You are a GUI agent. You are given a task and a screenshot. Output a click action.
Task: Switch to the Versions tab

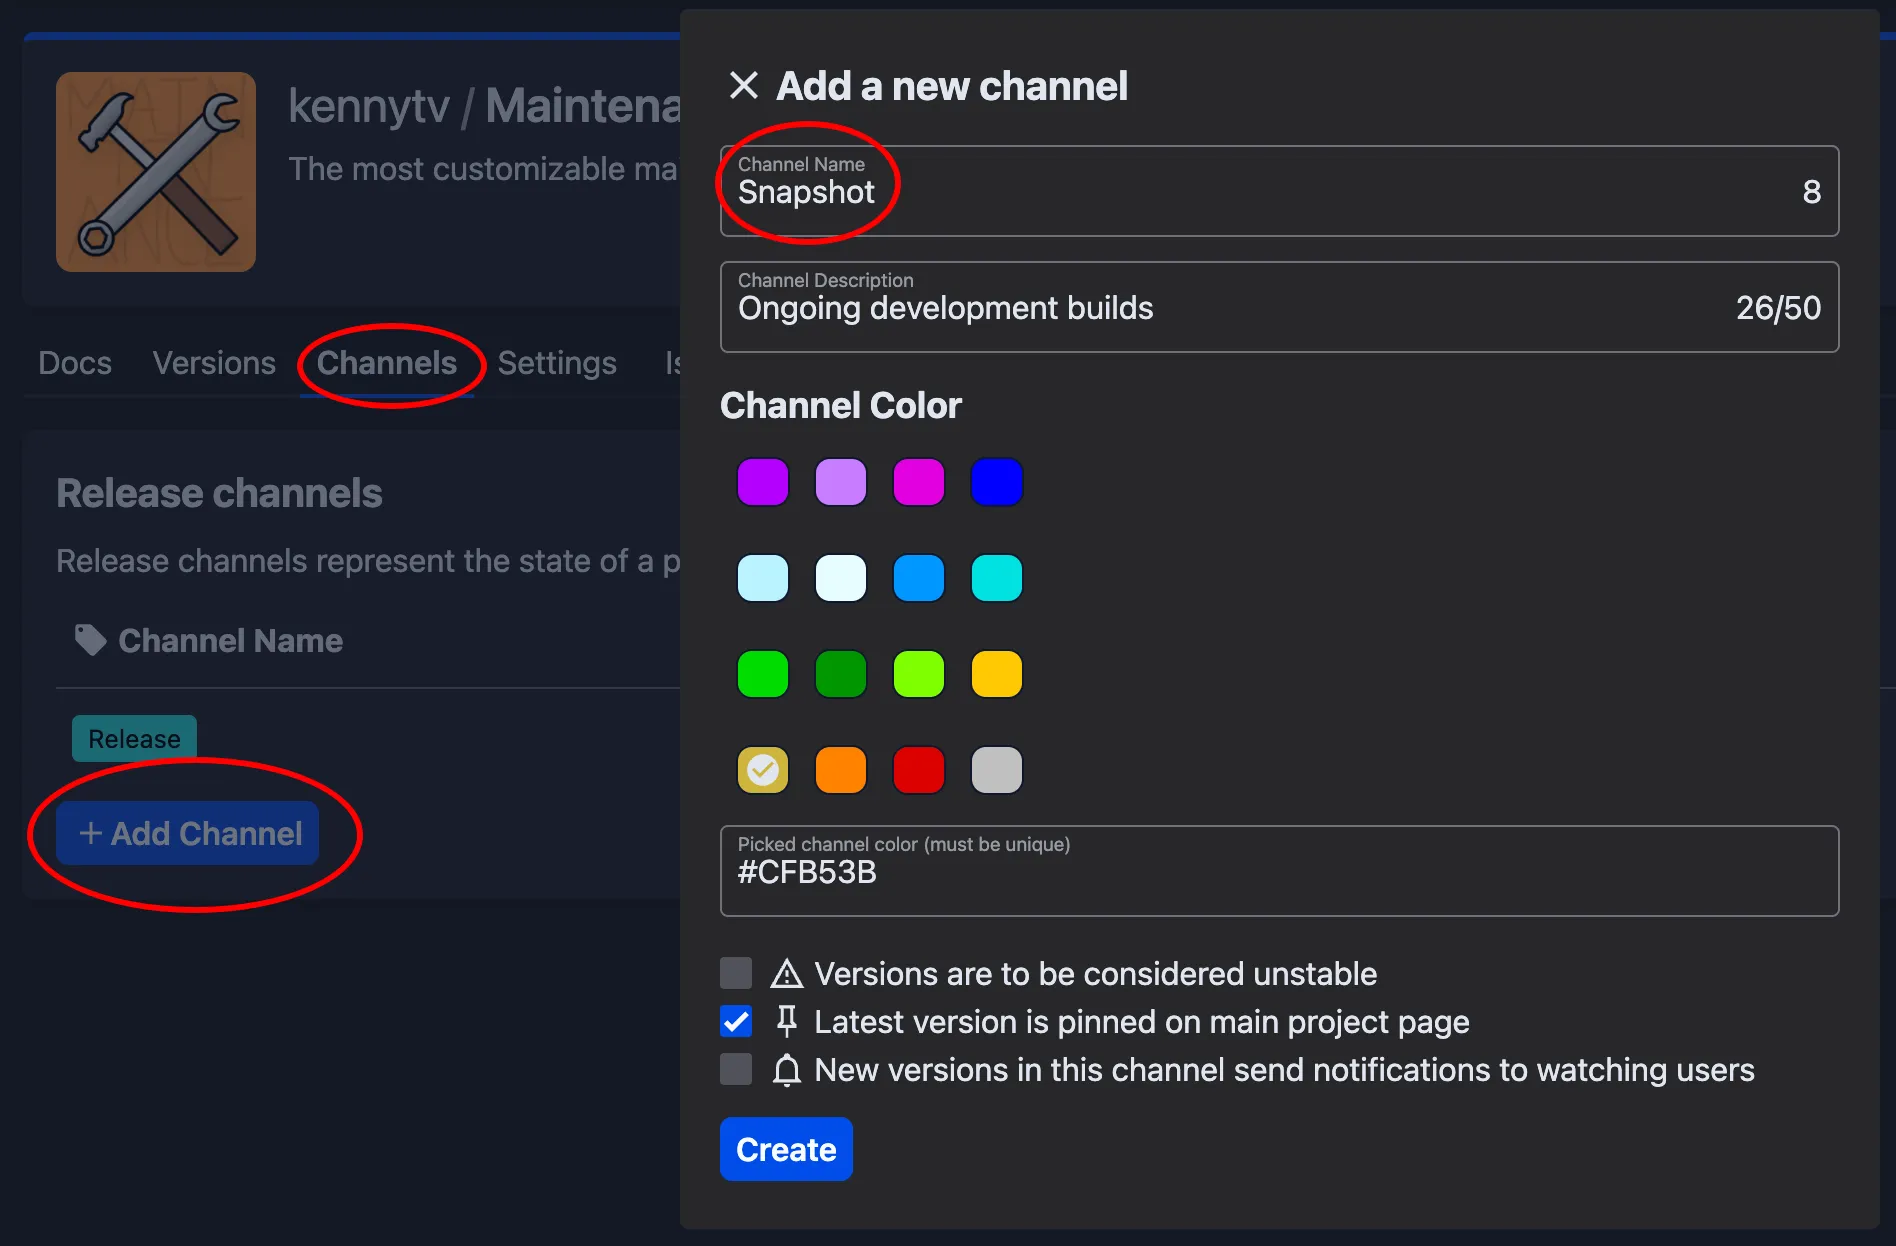tap(214, 363)
